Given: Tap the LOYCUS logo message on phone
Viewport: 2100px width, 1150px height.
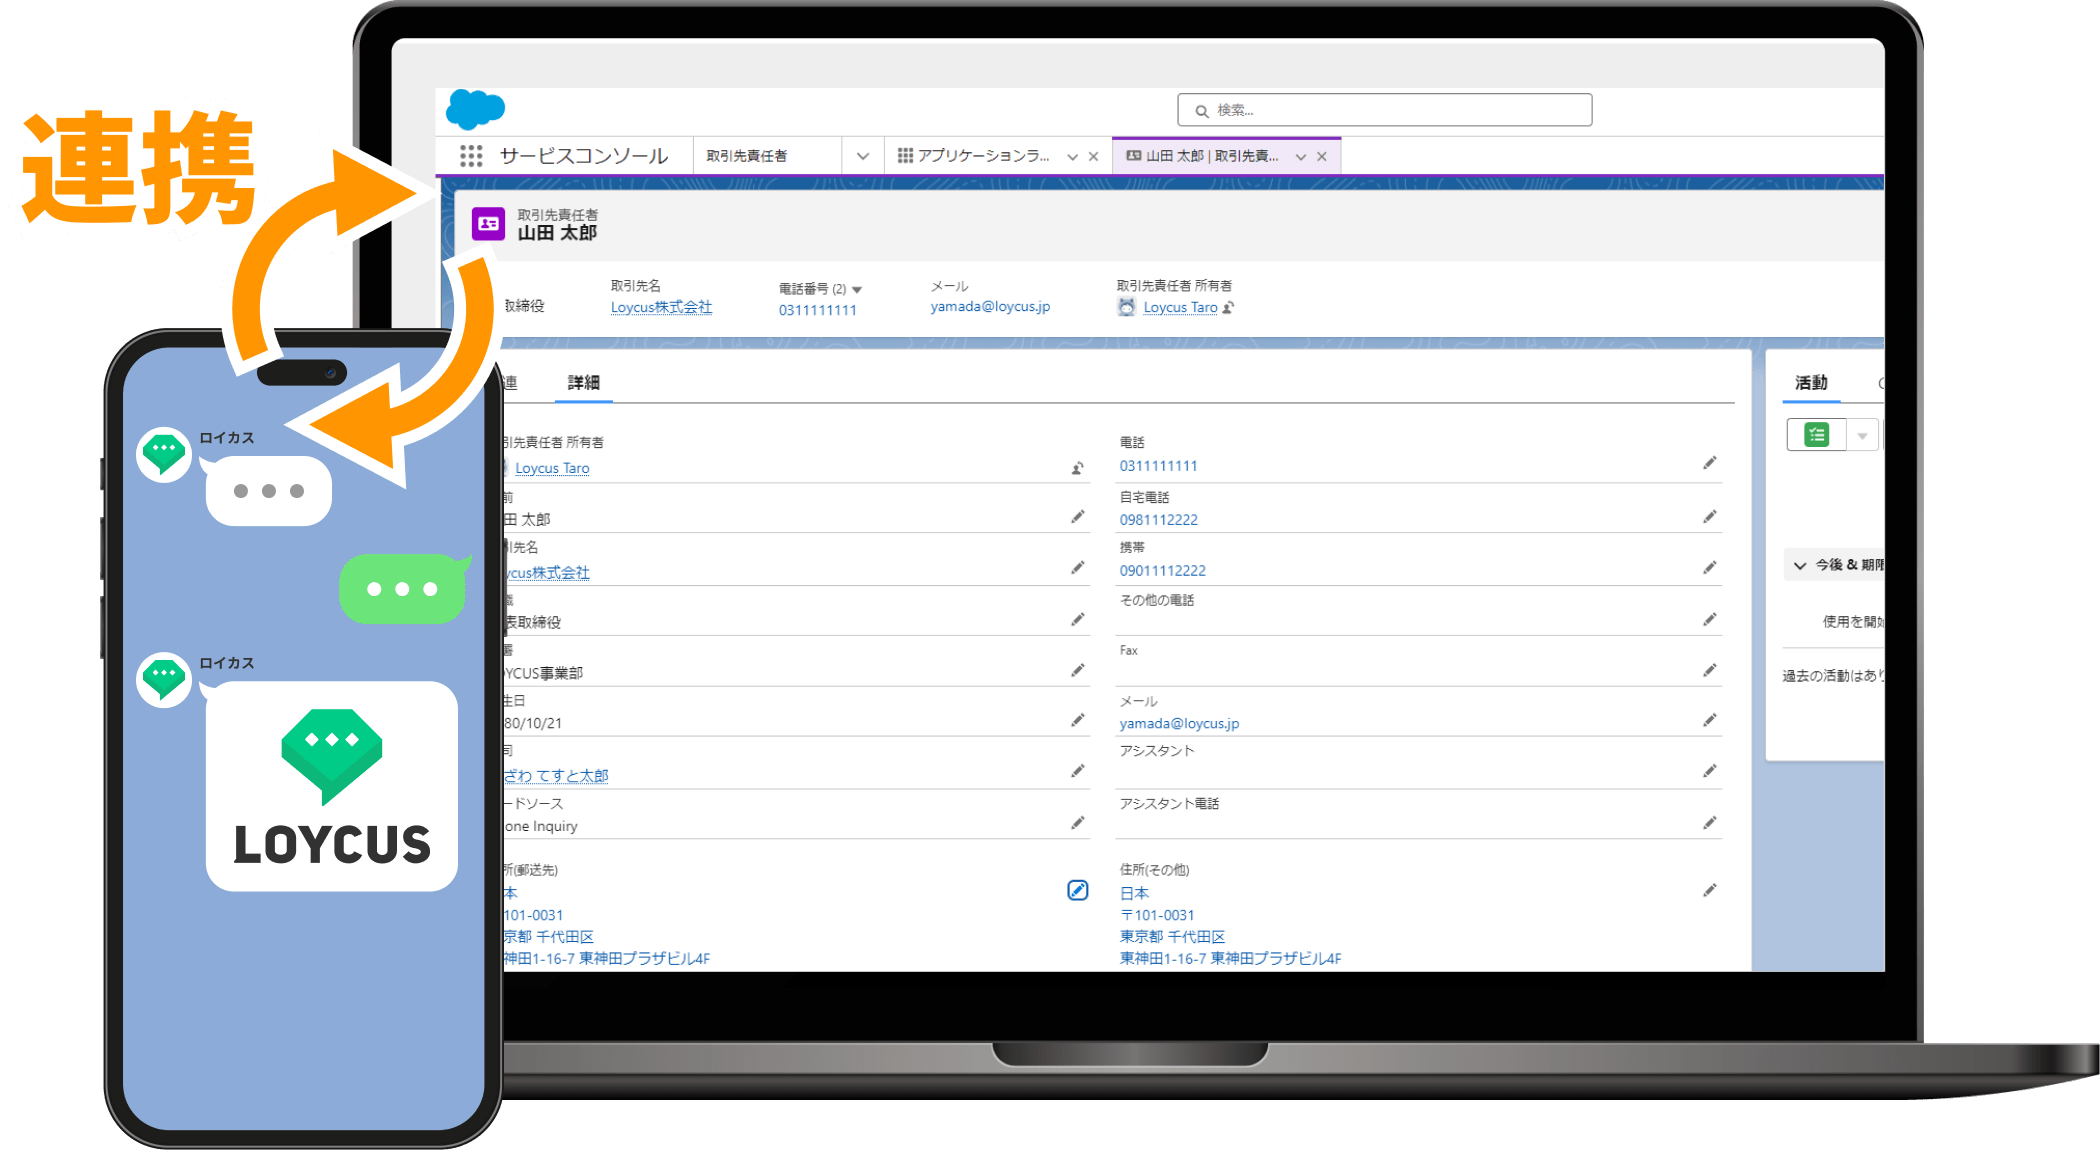Looking at the screenshot, I should [332, 786].
